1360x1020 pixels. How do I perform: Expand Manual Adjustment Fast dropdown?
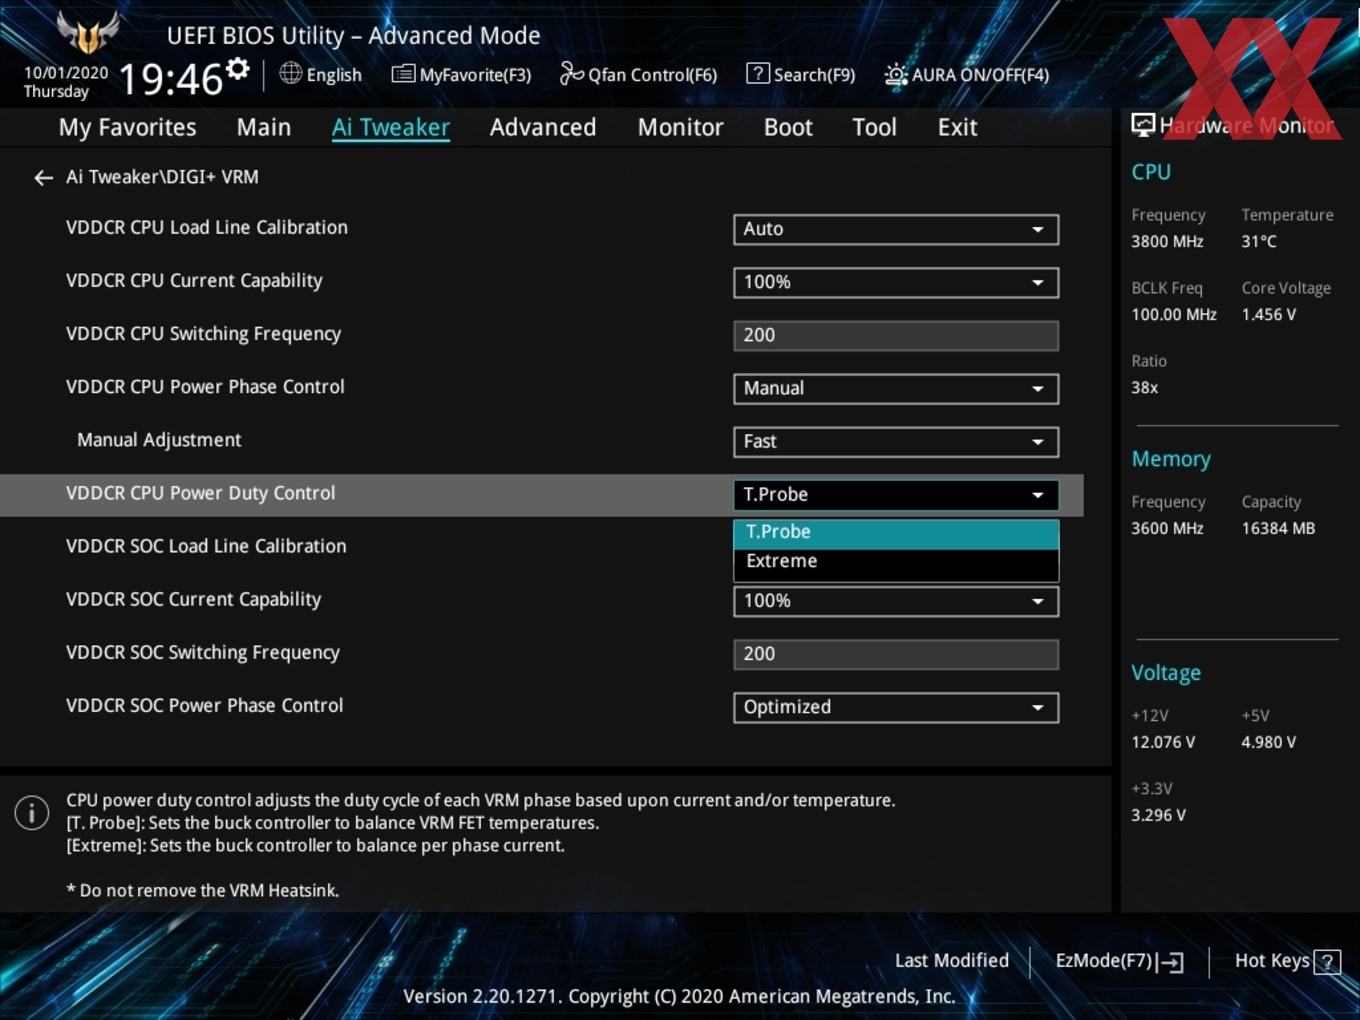896,441
